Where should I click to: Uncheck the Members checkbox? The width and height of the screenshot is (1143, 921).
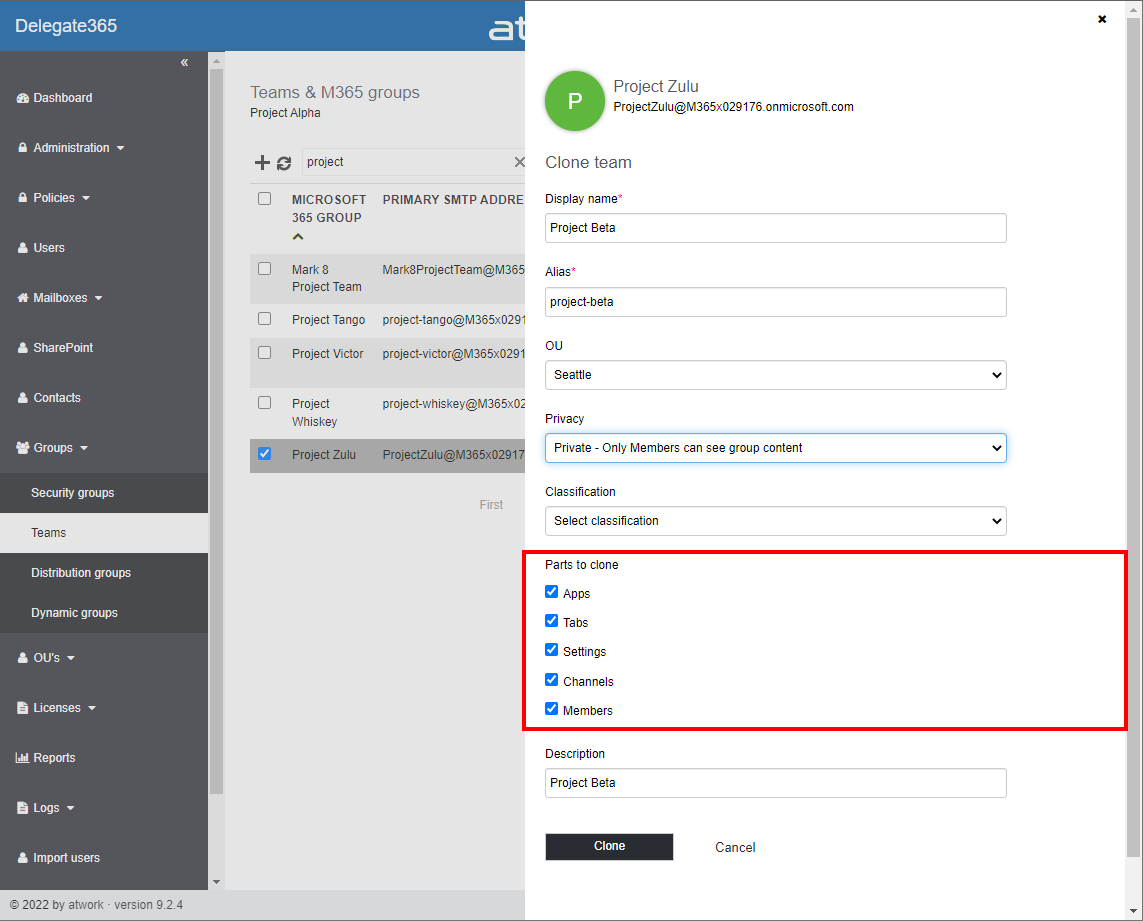pyautogui.click(x=551, y=709)
